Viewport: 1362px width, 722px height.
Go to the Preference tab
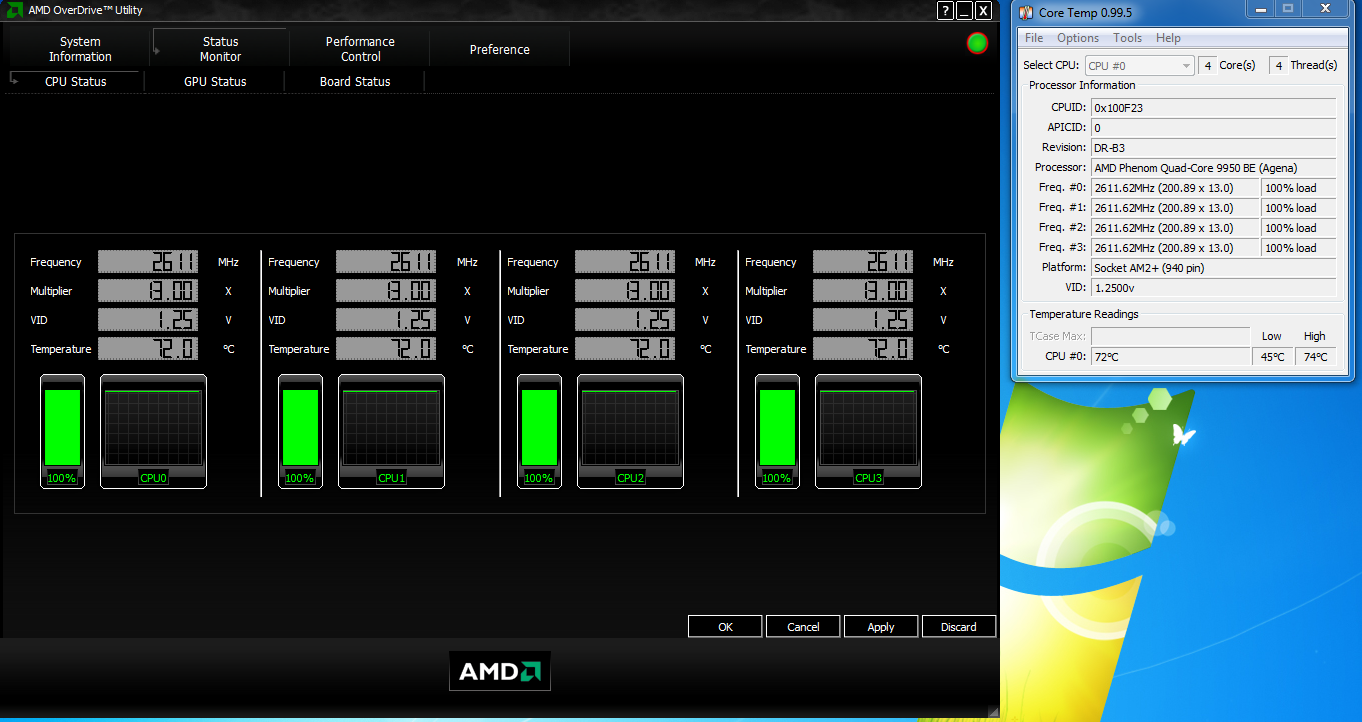pos(500,49)
